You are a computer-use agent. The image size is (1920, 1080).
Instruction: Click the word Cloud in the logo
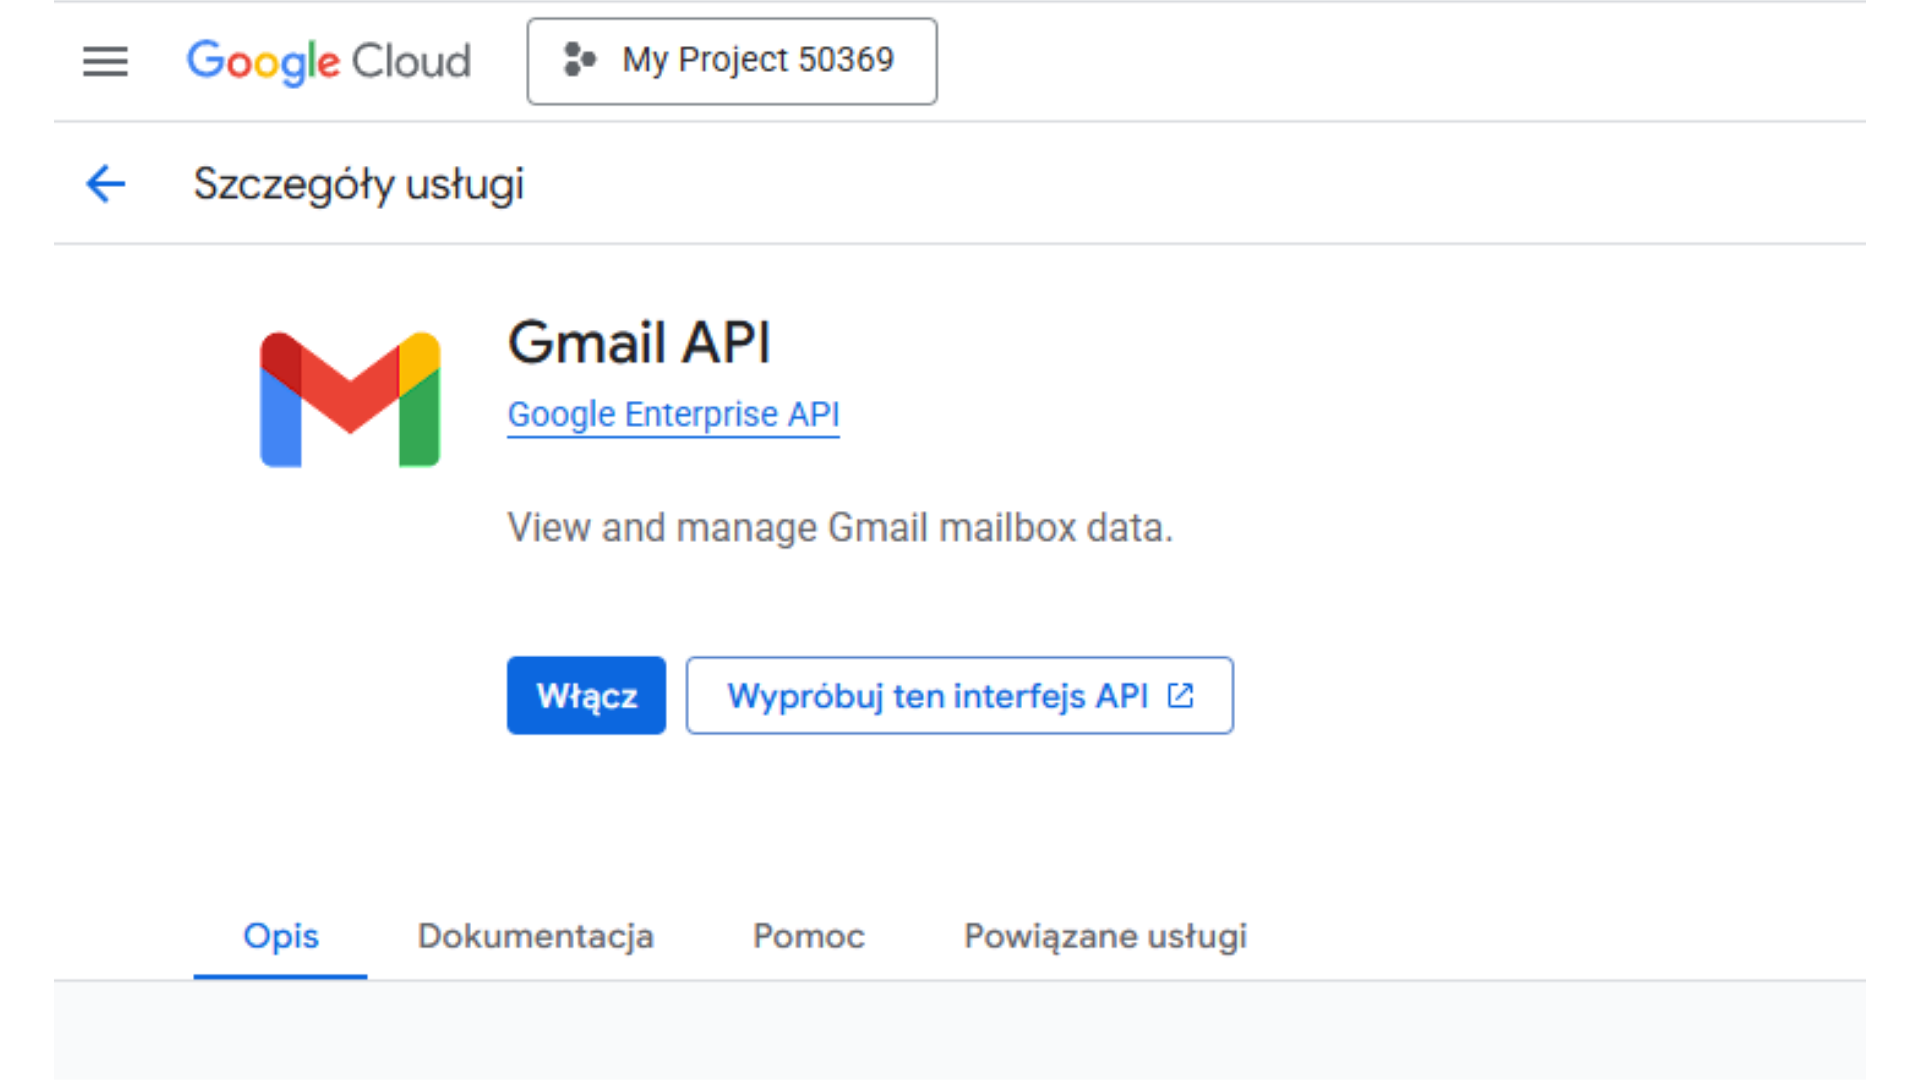(x=411, y=62)
